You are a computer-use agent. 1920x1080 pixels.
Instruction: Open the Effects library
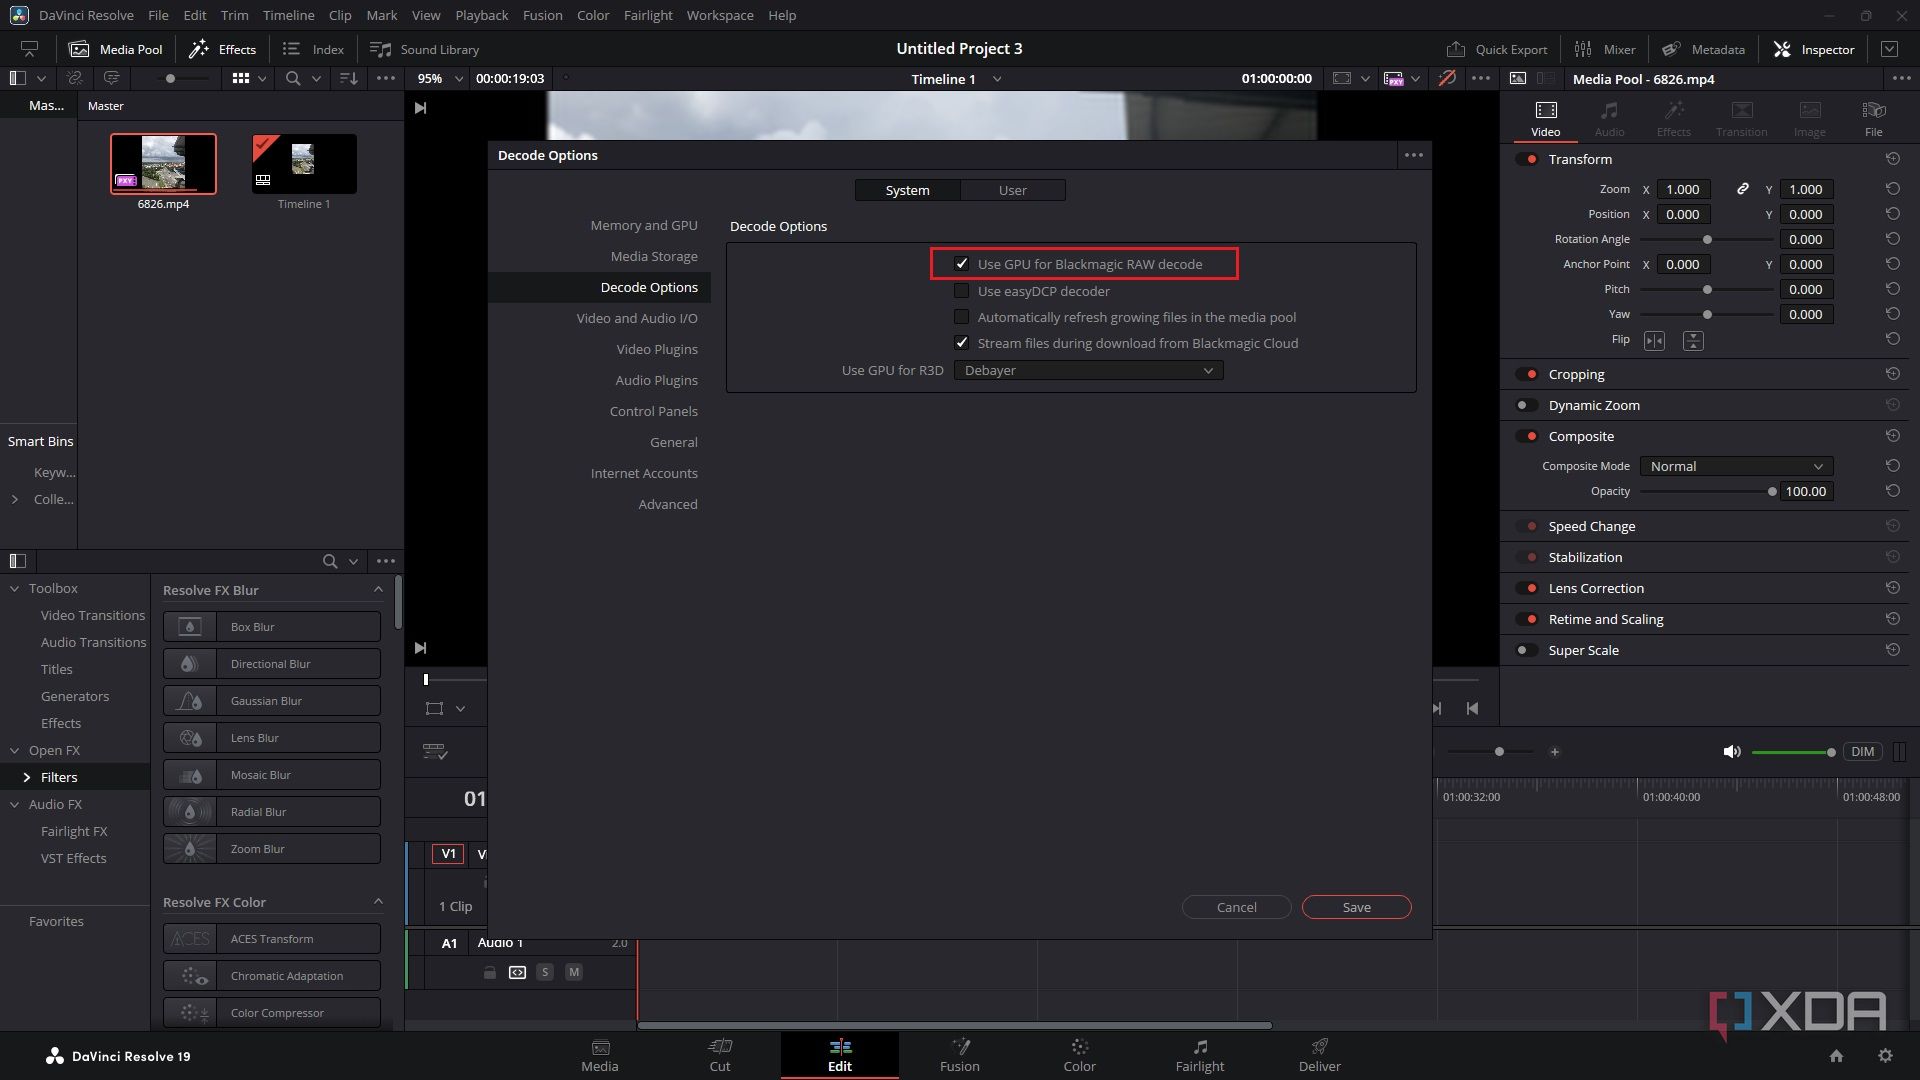pyautogui.click(x=222, y=48)
